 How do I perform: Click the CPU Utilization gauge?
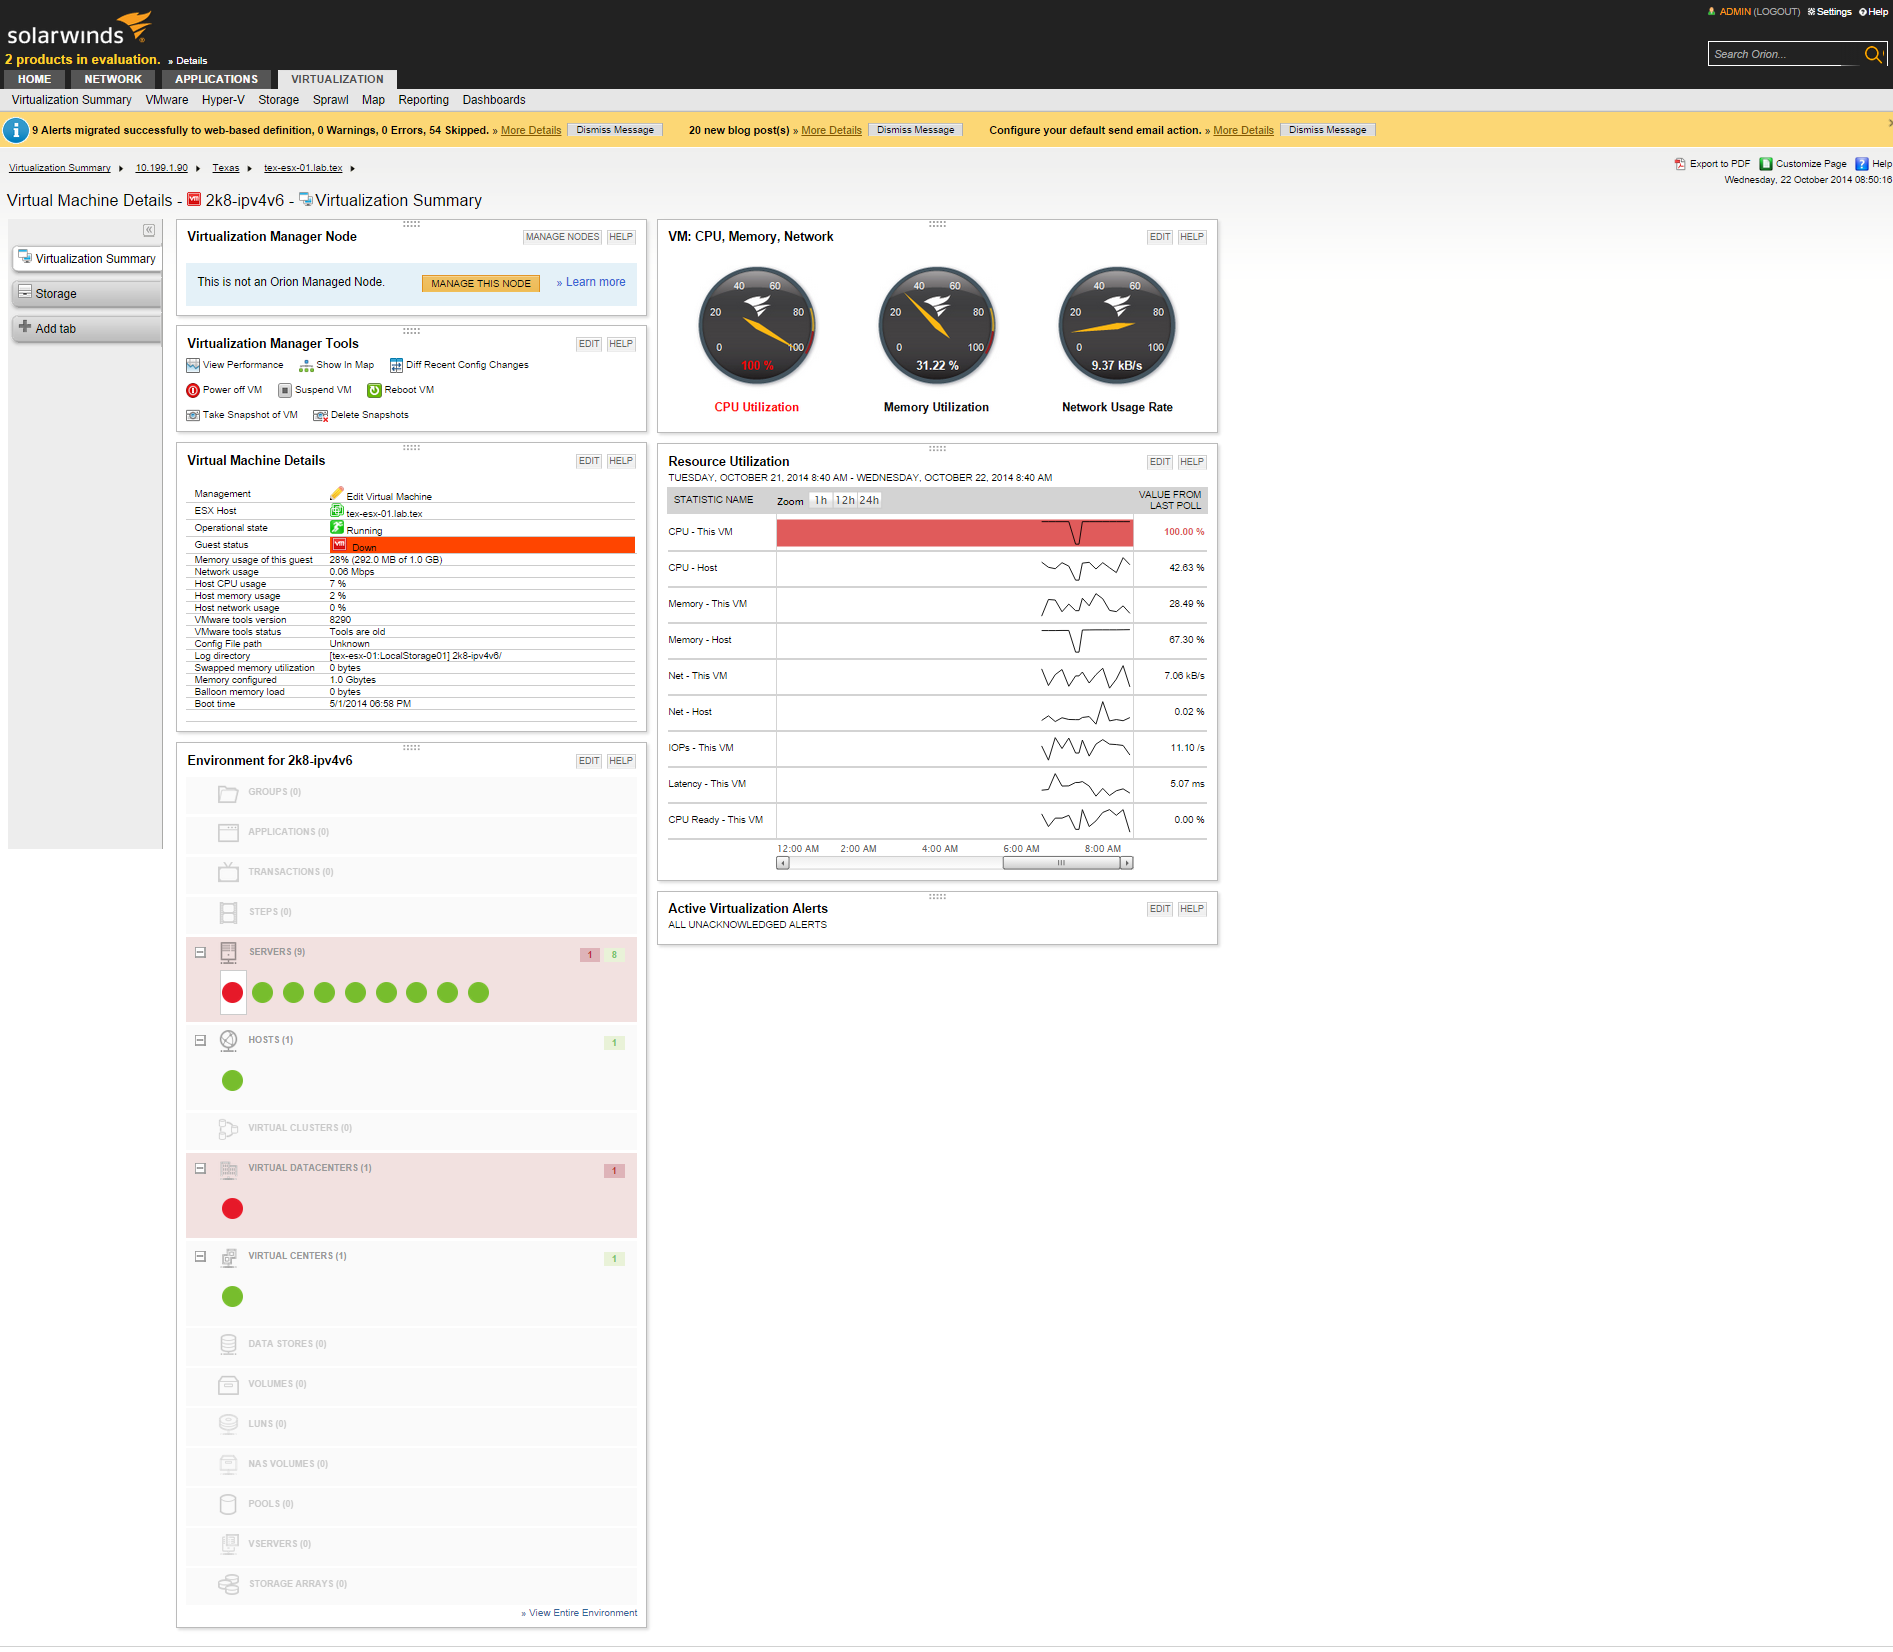click(757, 325)
